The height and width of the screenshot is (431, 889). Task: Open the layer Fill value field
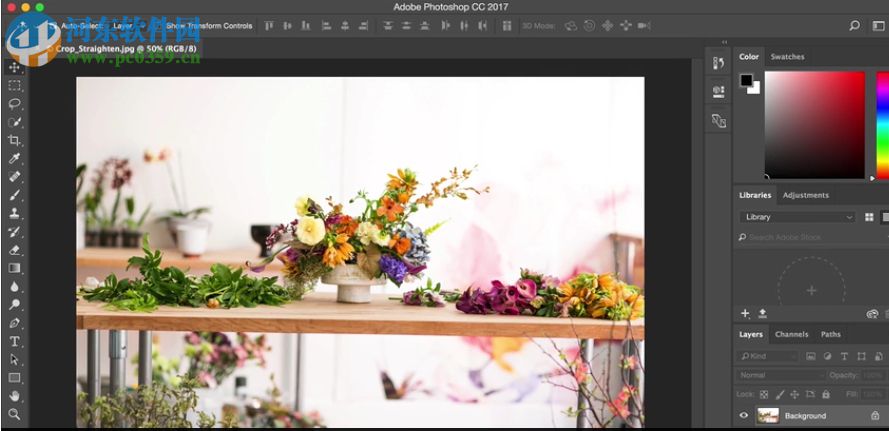873,394
